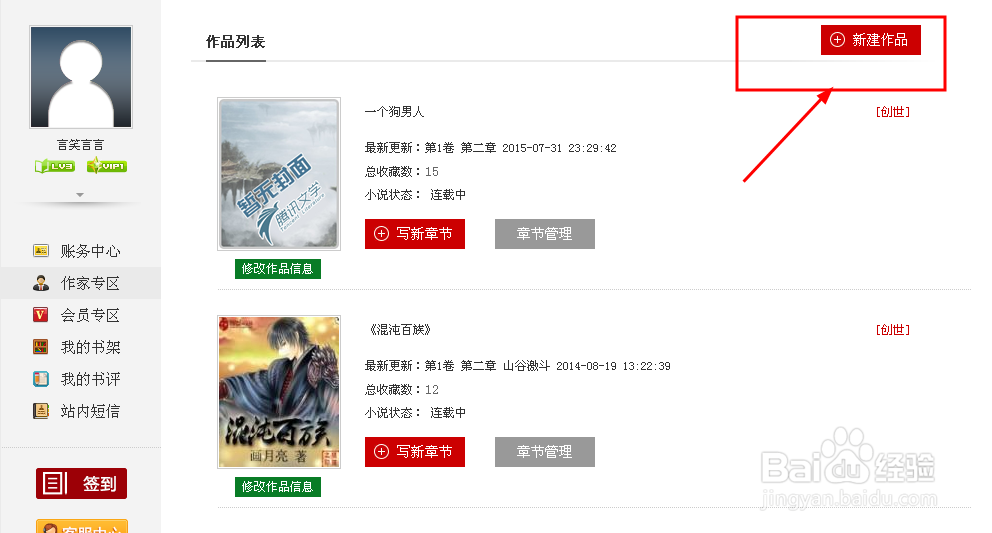The width and height of the screenshot is (992, 533).
Task: Click the user avatar picture
Action: click(x=81, y=77)
